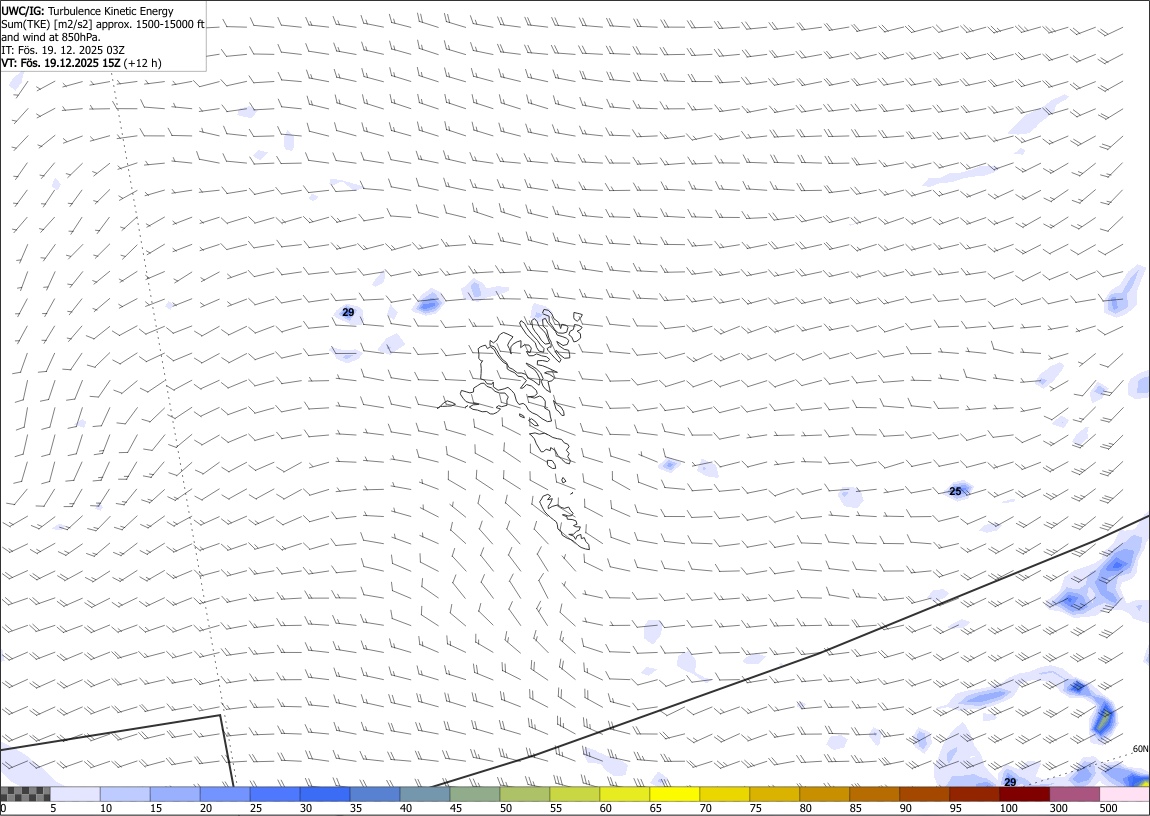Click the '29' TKE label northwest of the islands

point(348,312)
